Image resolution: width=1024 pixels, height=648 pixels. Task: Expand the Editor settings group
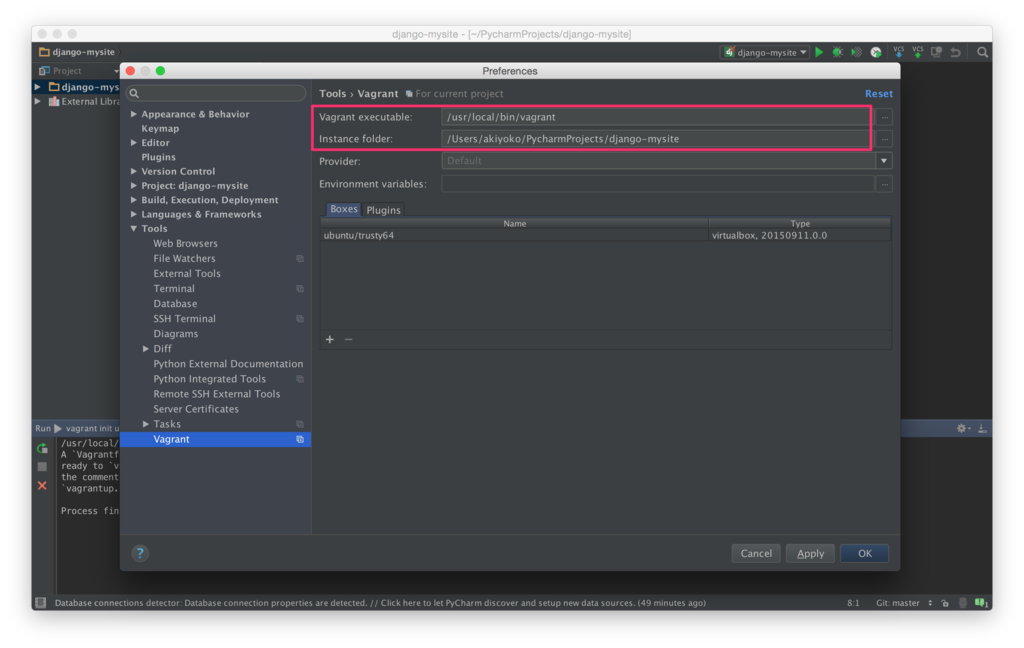point(134,143)
